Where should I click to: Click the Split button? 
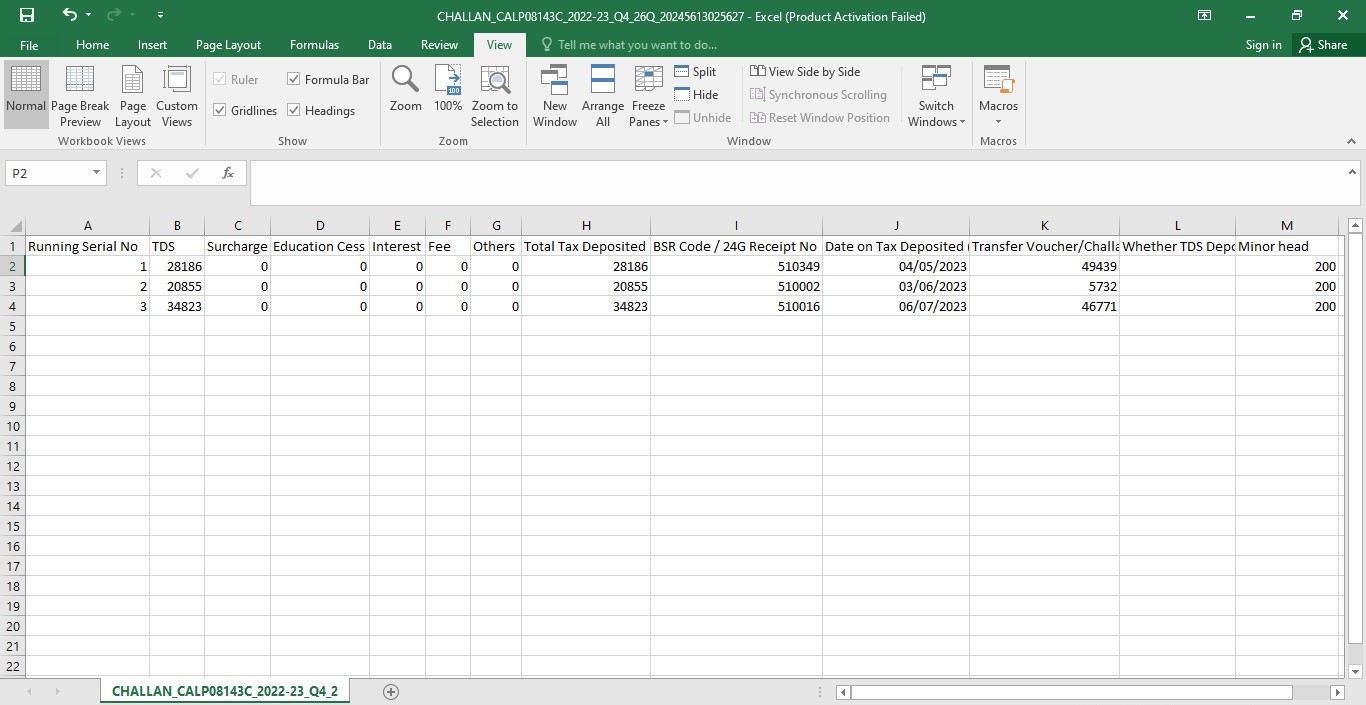click(x=695, y=72)
